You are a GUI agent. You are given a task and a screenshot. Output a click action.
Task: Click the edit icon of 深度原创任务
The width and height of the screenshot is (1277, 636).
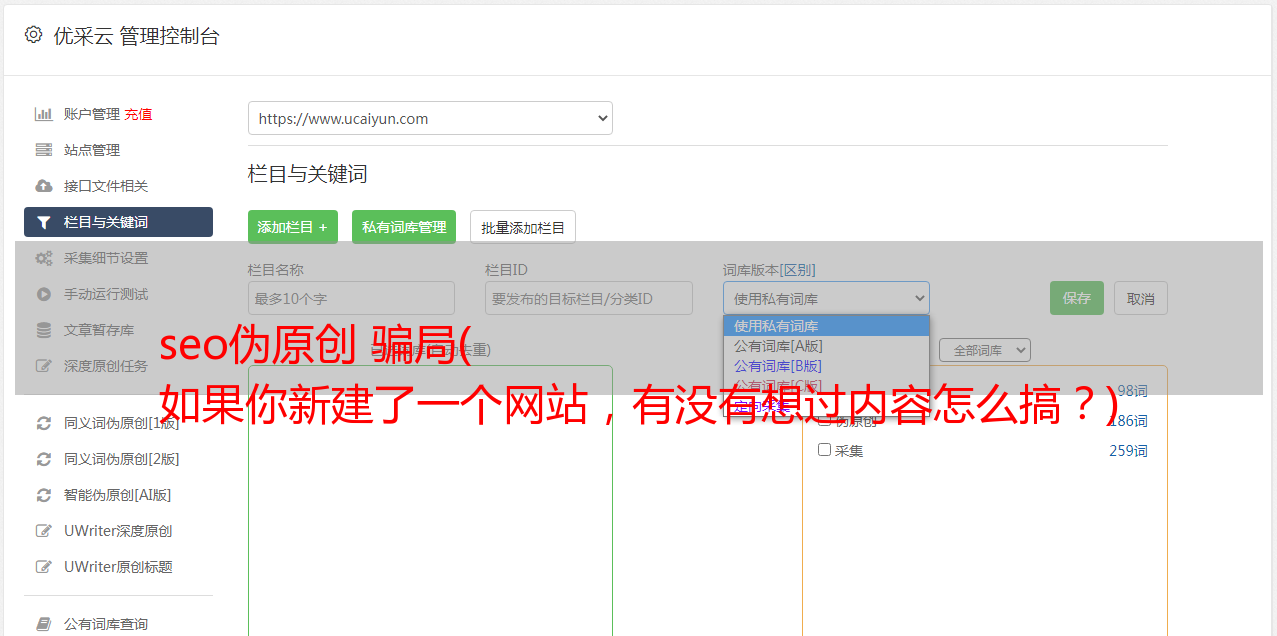pos(43,366)
